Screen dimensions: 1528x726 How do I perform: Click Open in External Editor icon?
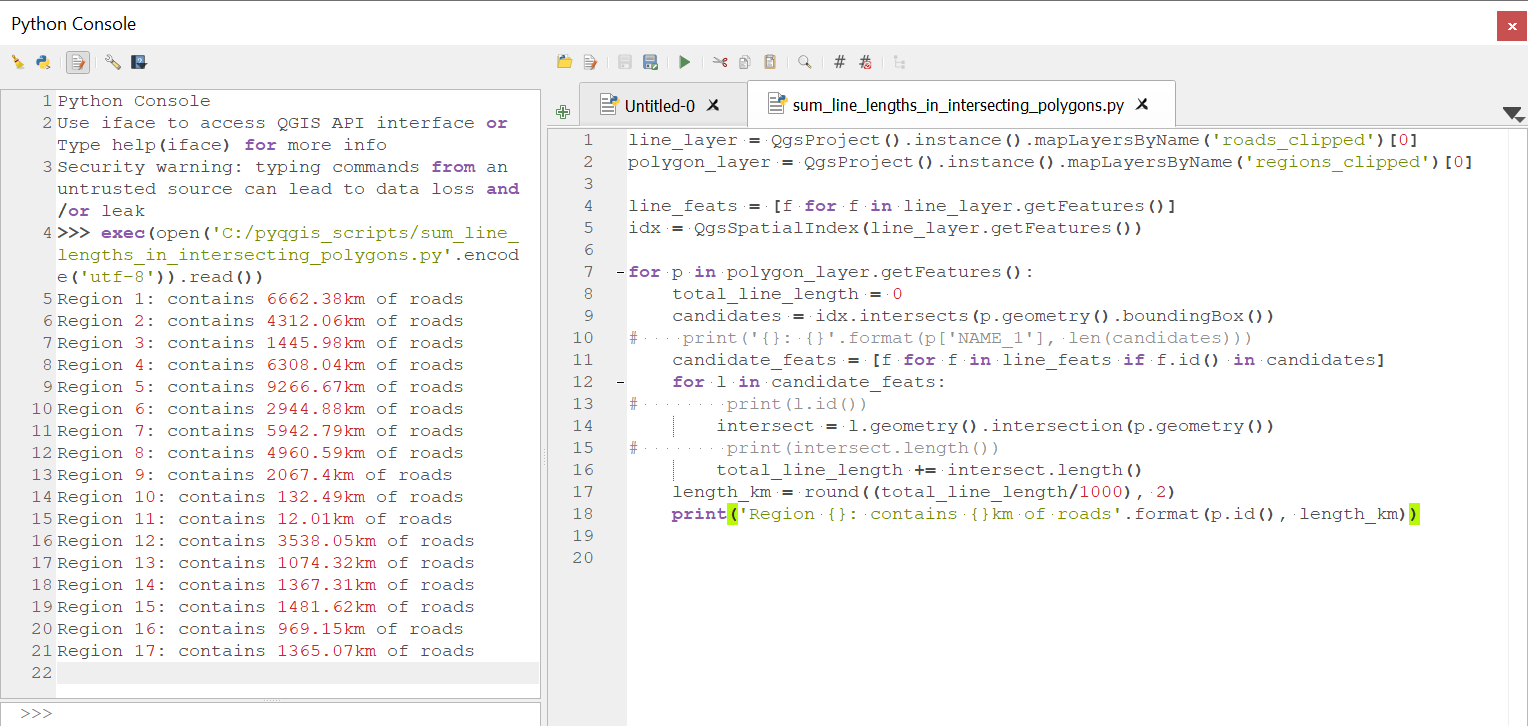point(590,62)
